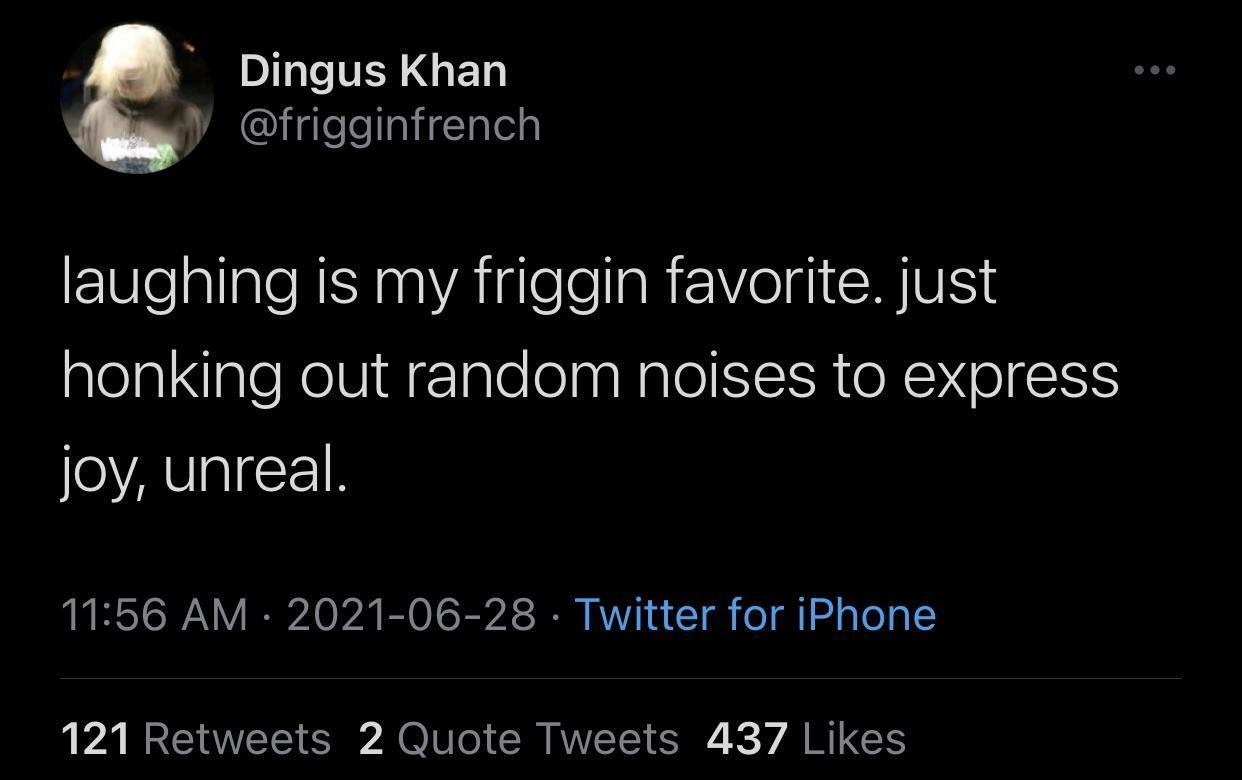
Task: Click the handle text @frigginfrench
Action: 389,124
